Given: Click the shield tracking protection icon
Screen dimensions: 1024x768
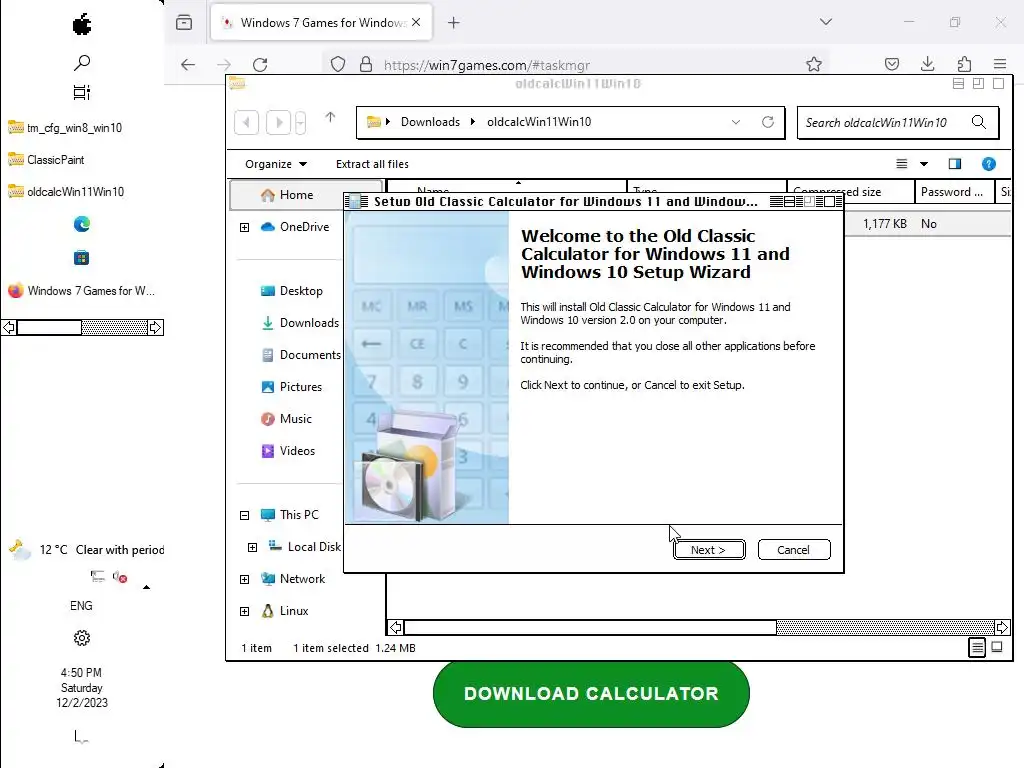Looking at the screenshot, I should click(338, 65).
